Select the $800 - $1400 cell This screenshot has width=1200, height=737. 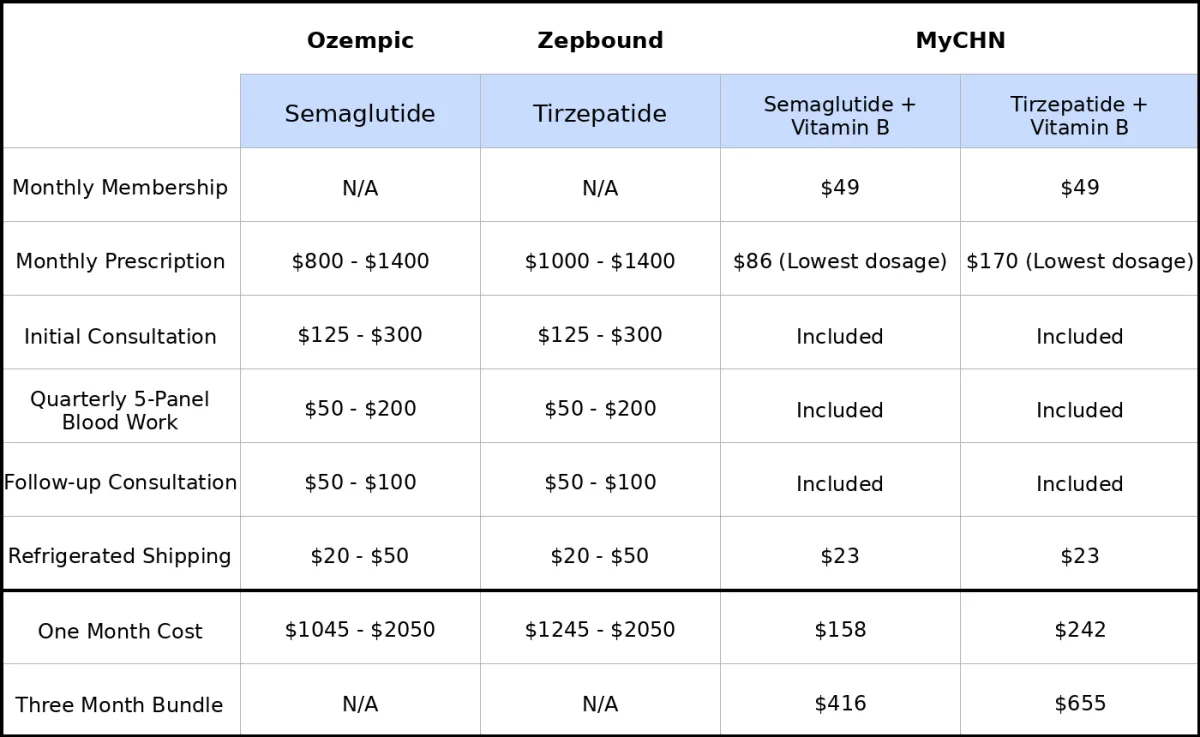[360, 261]
